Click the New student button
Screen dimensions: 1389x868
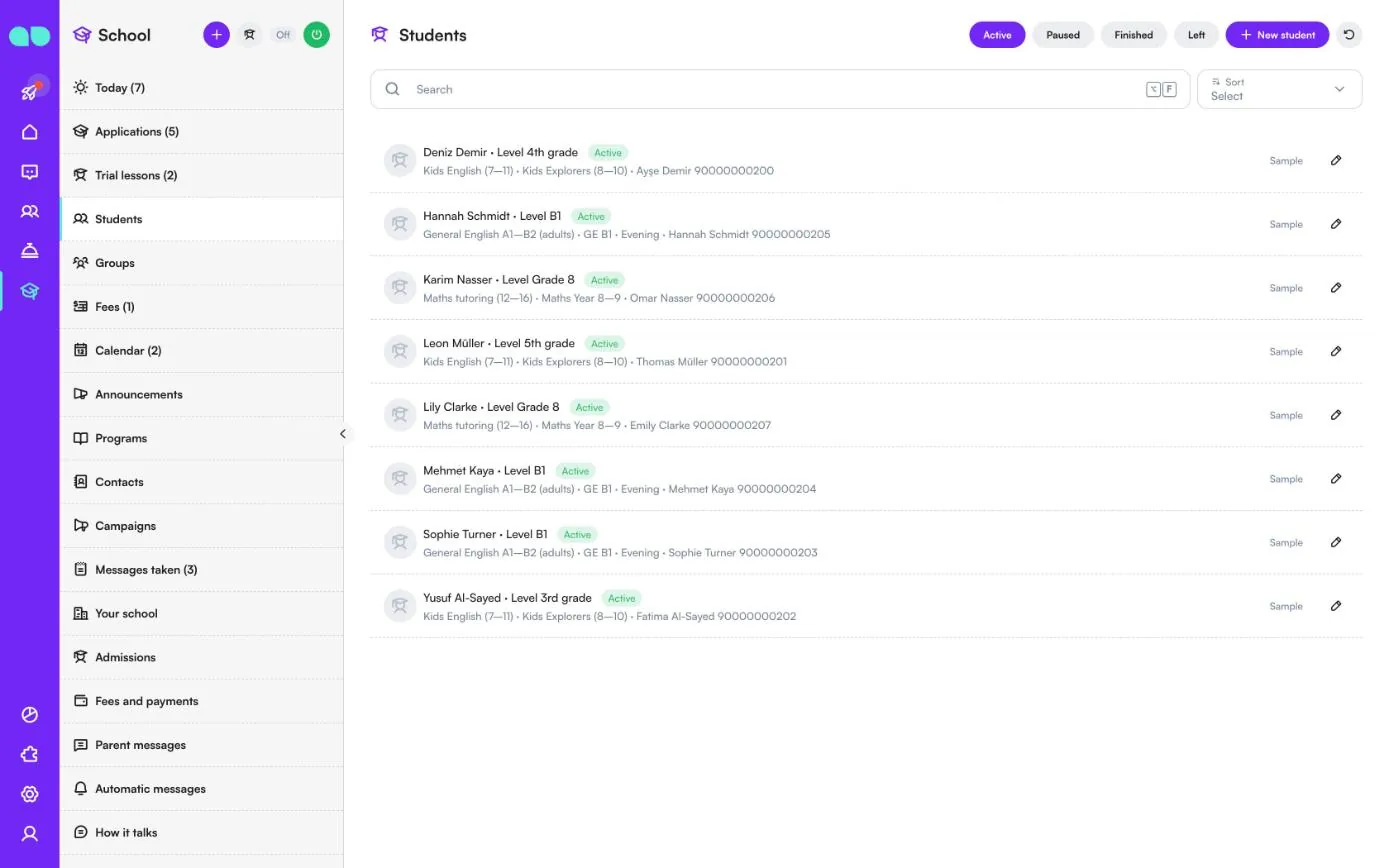pos(1277,35)
